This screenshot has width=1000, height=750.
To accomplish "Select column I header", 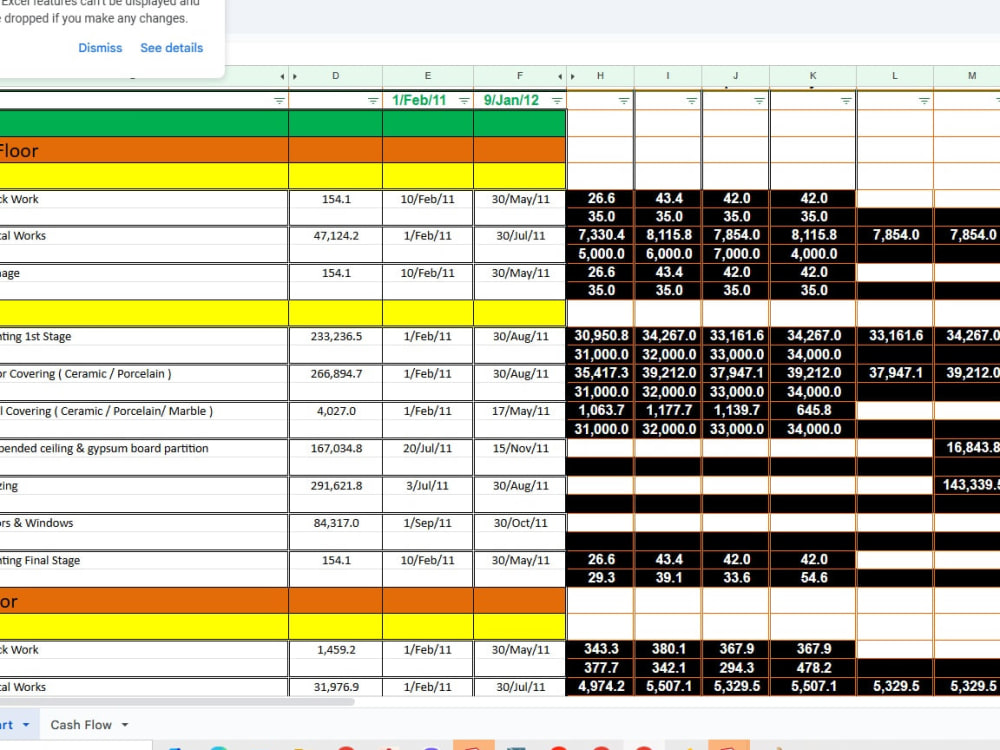I will [x=668, y=76].
